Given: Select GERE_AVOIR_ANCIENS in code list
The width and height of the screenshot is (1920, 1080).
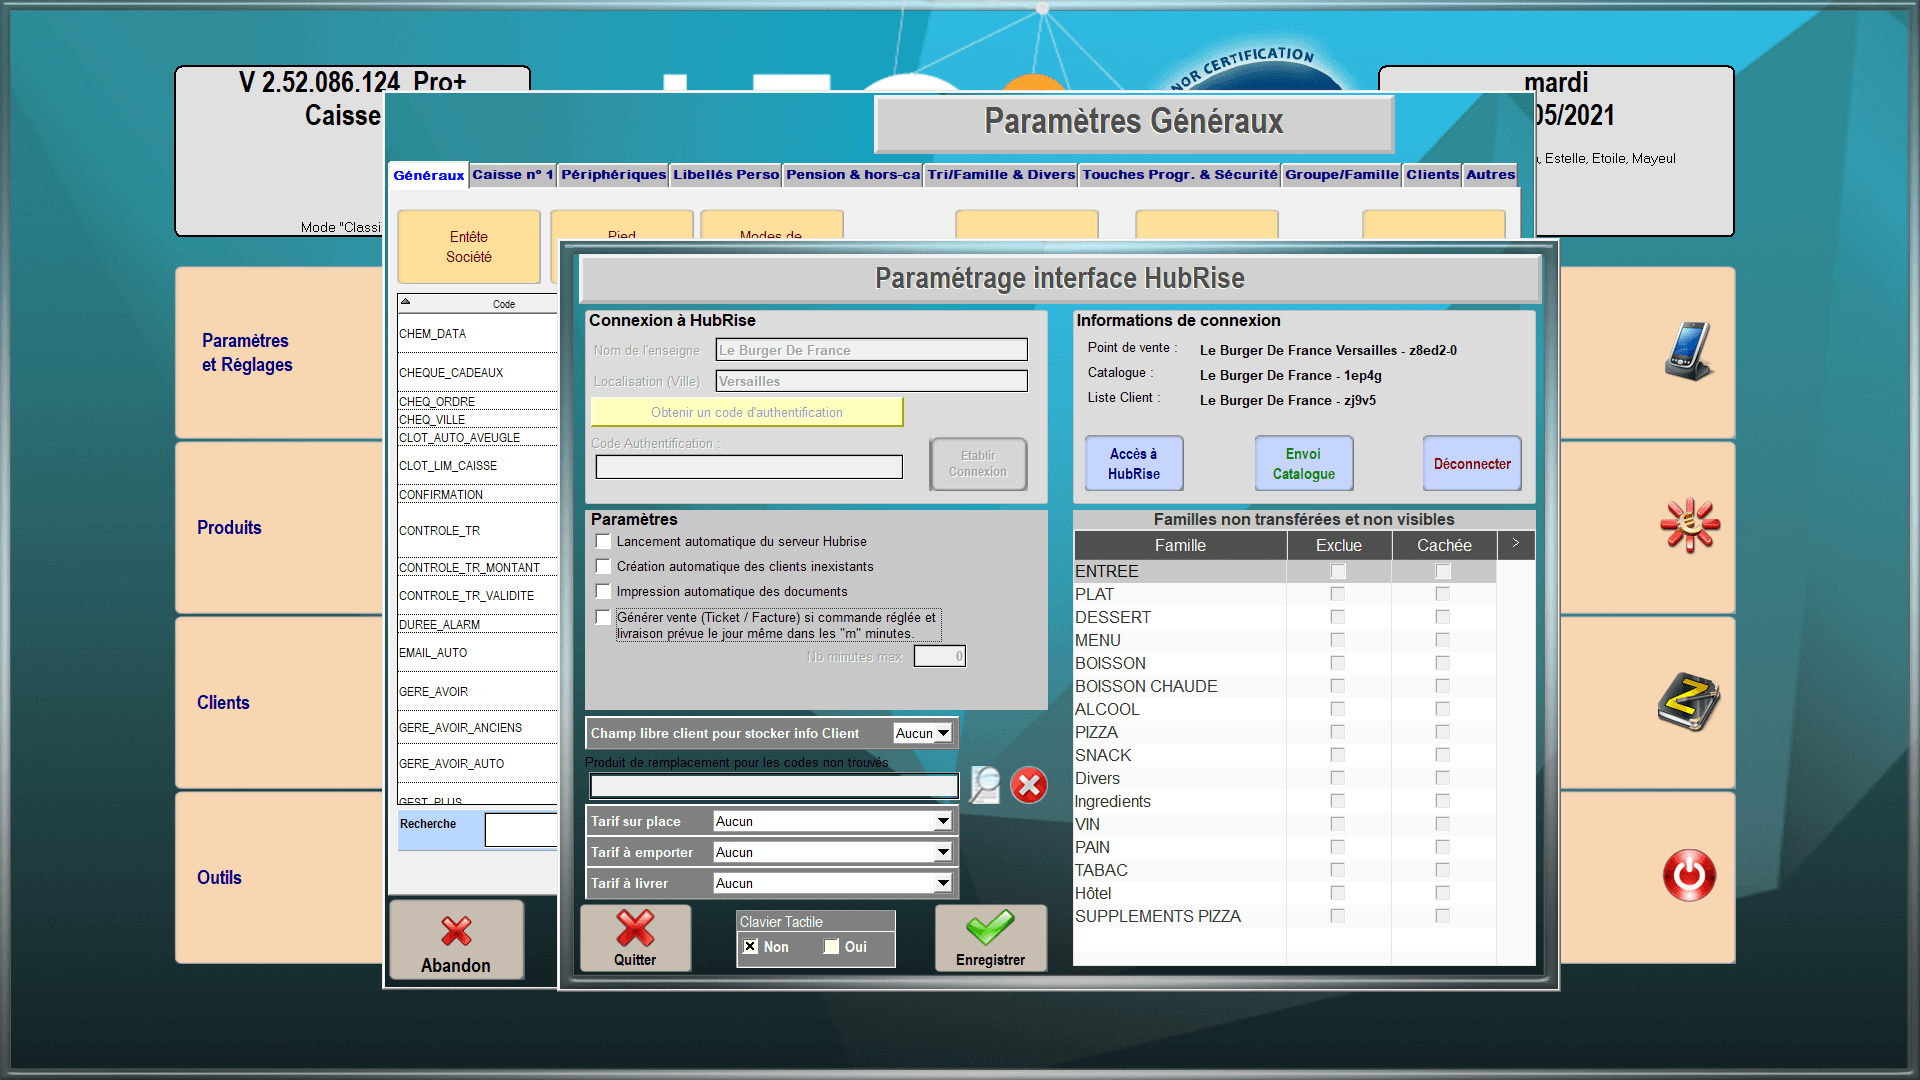Looking at the screenshot, I should tap(477, 728).
